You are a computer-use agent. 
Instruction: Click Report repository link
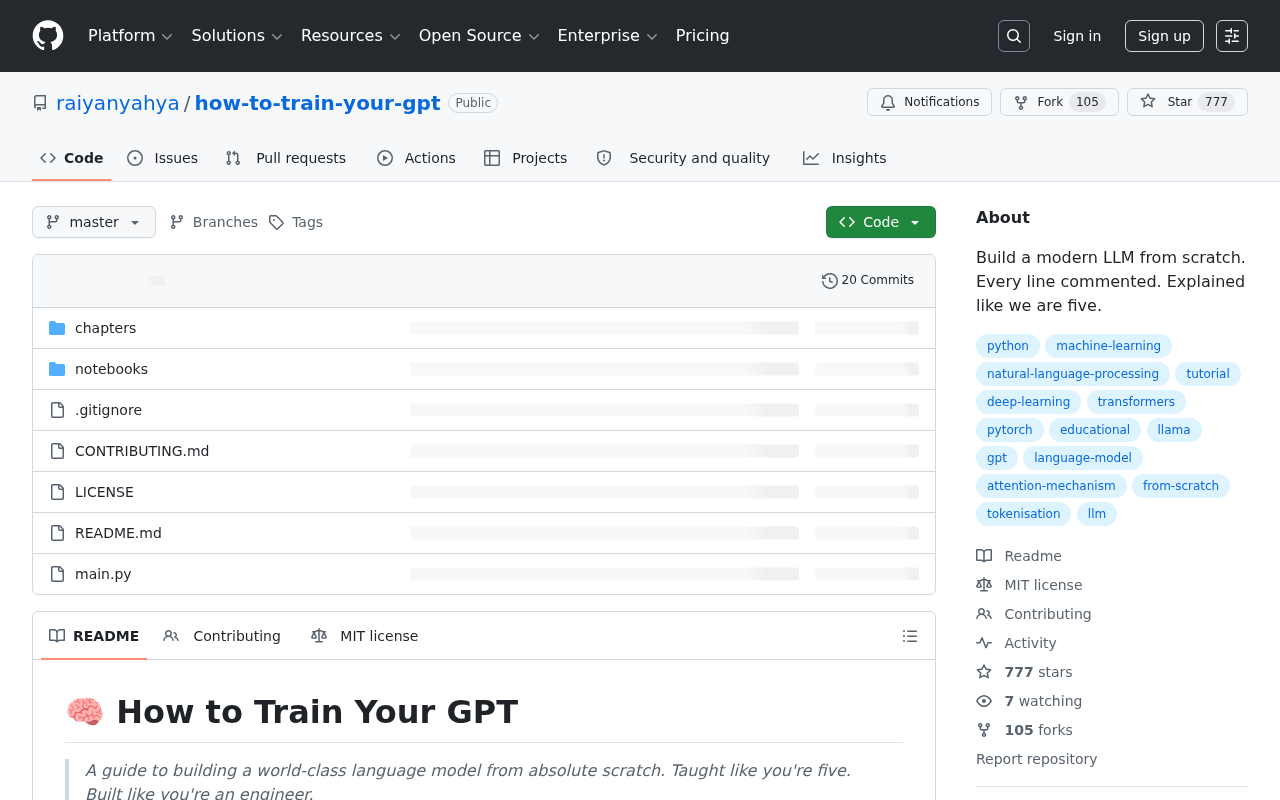pos(1036,759)
